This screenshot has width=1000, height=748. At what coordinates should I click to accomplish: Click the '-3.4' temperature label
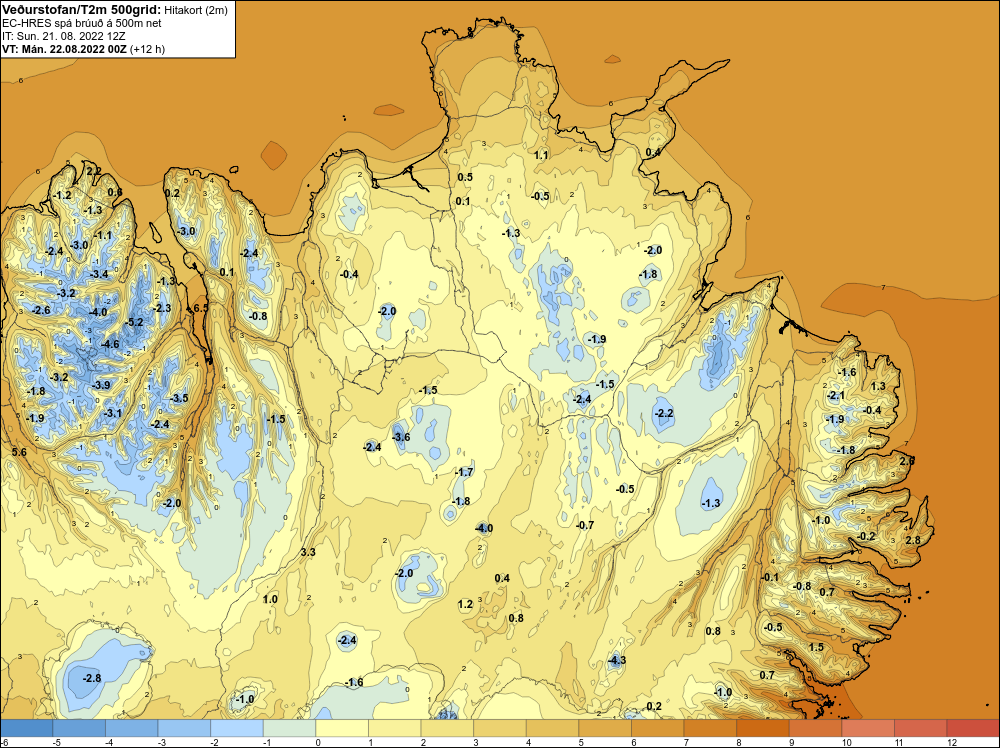(x=99, y=274)
